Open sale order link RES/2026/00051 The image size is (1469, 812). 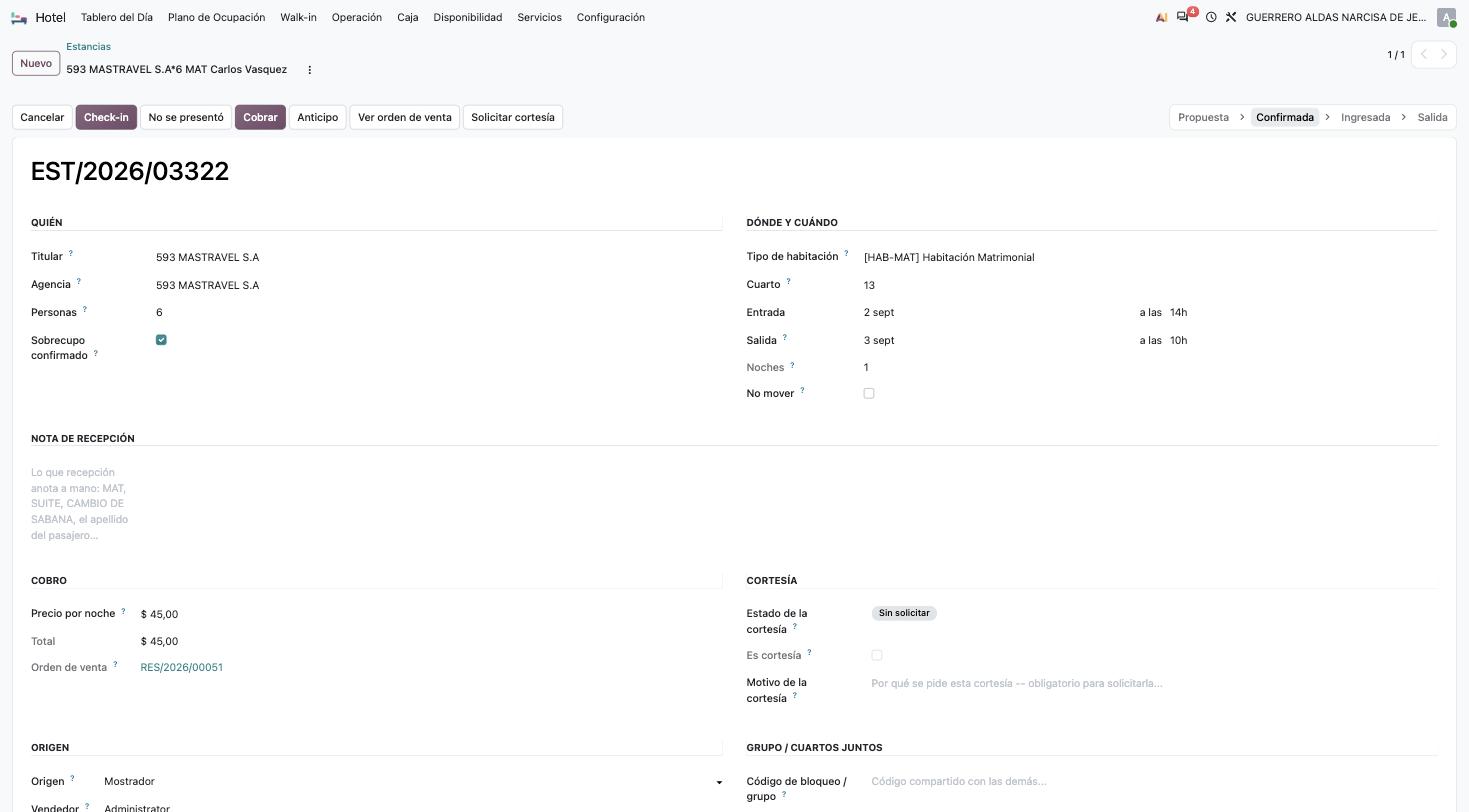pos(182,667)
